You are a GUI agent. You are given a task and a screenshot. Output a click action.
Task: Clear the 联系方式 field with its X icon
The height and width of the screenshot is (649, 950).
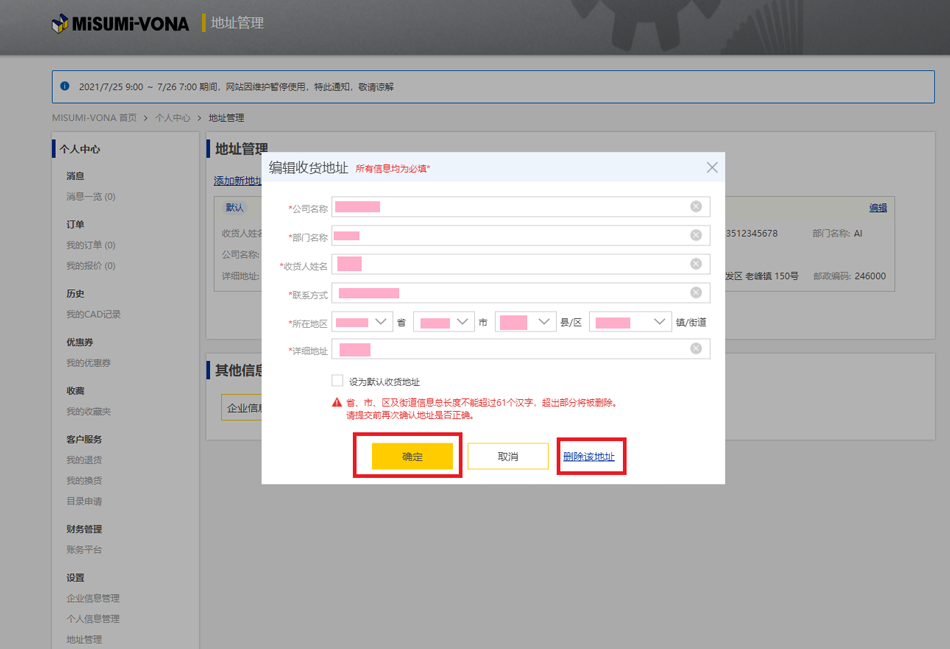(x=696, y=293)
